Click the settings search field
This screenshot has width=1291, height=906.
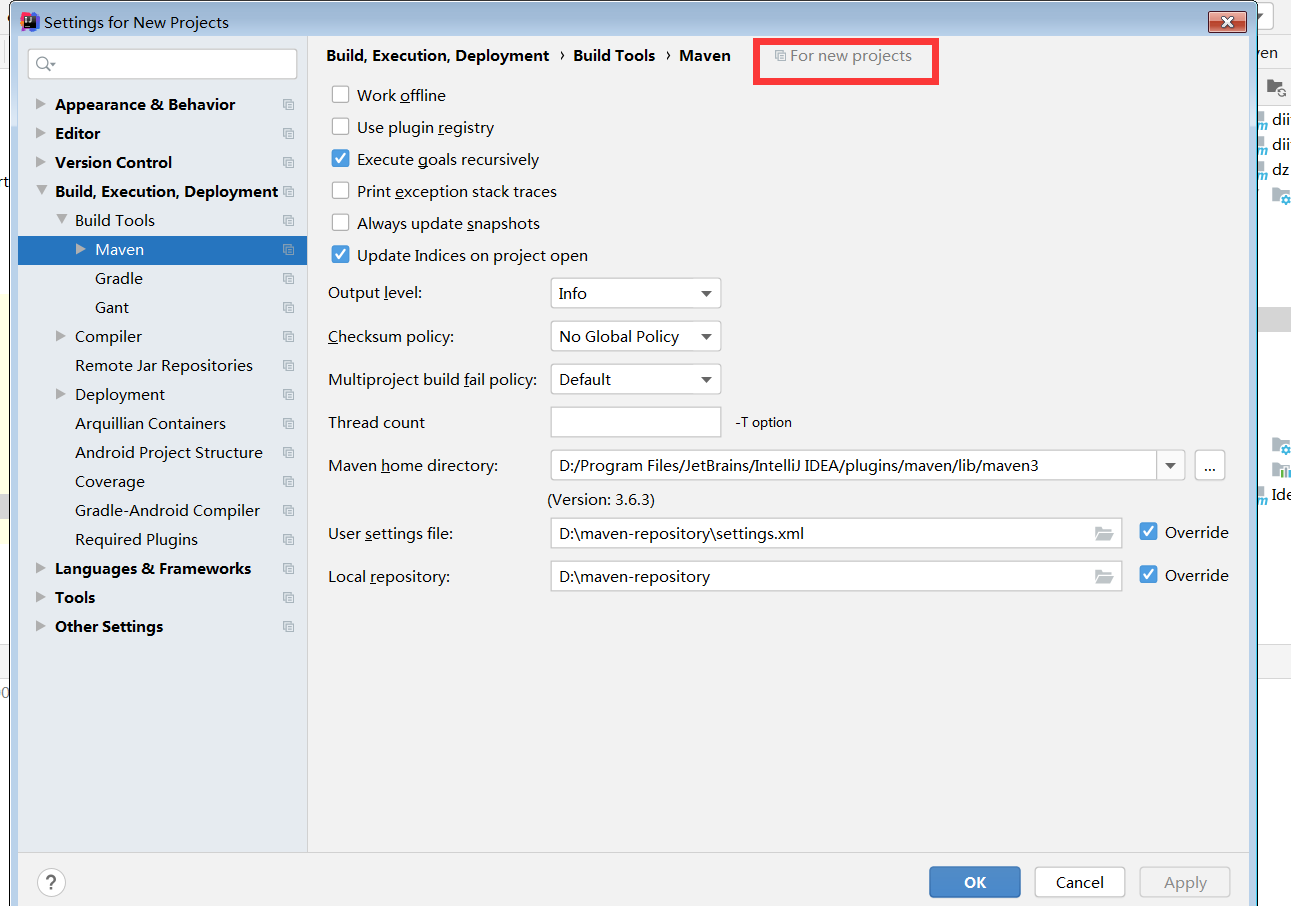162,64
